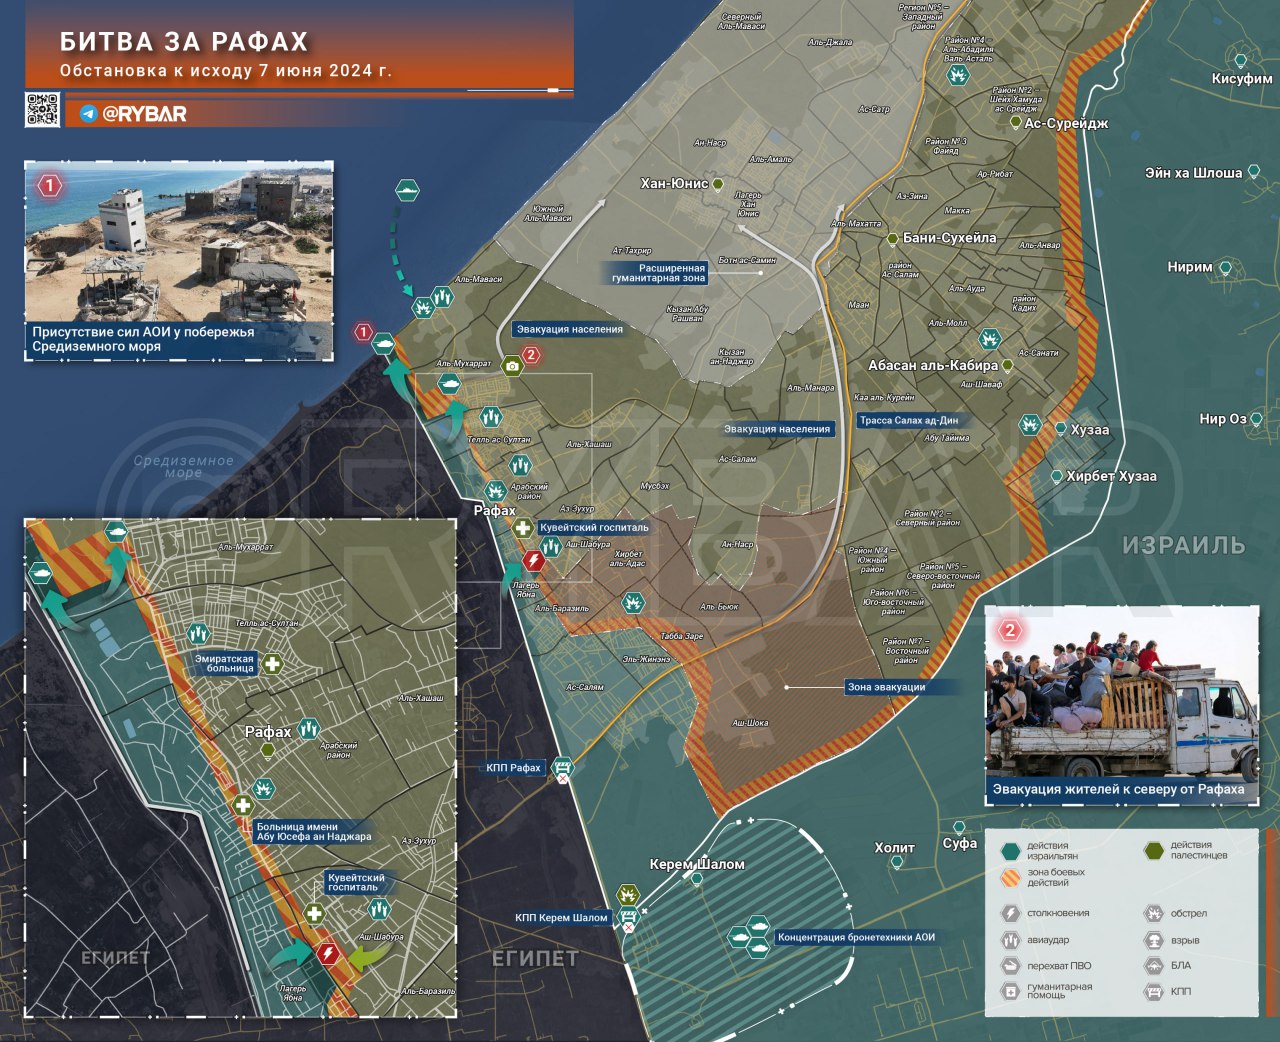Select the авиаудар icon in the legend
1280x1042 pixels.
coord(1010,940)
